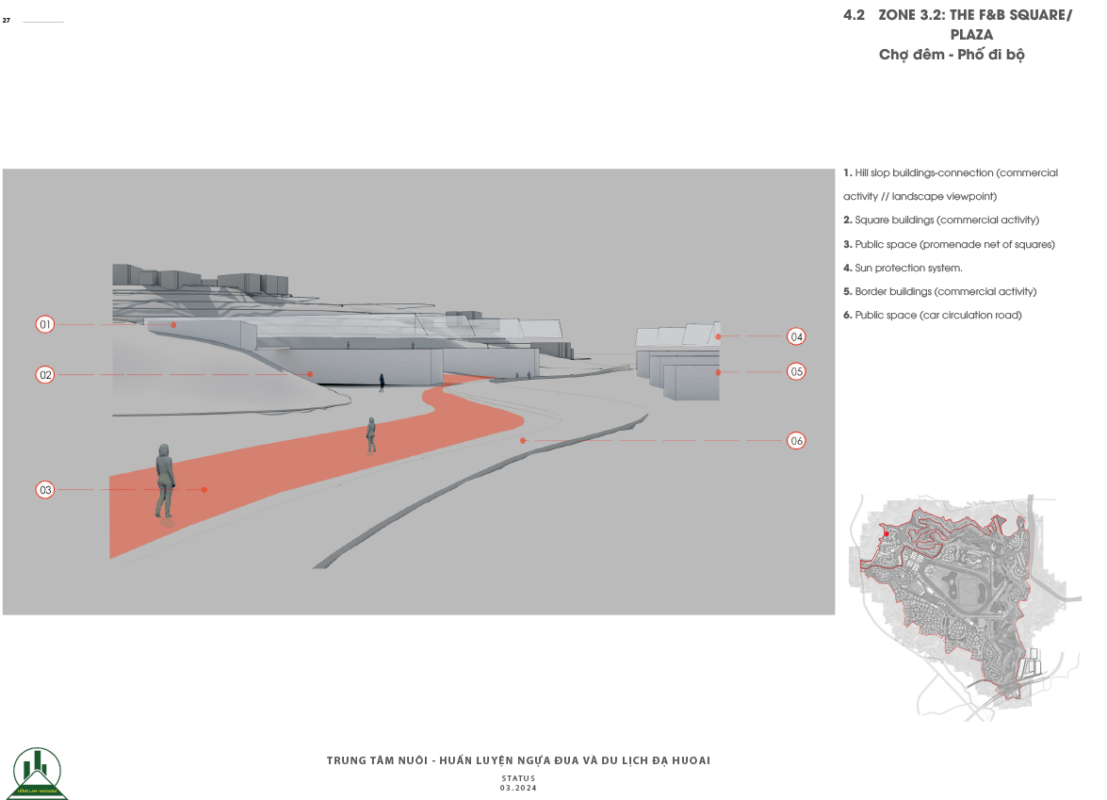Click the '4. Sun protection system' legend line
Viewport: 1107px width, 800px height.
coord(902,268)
